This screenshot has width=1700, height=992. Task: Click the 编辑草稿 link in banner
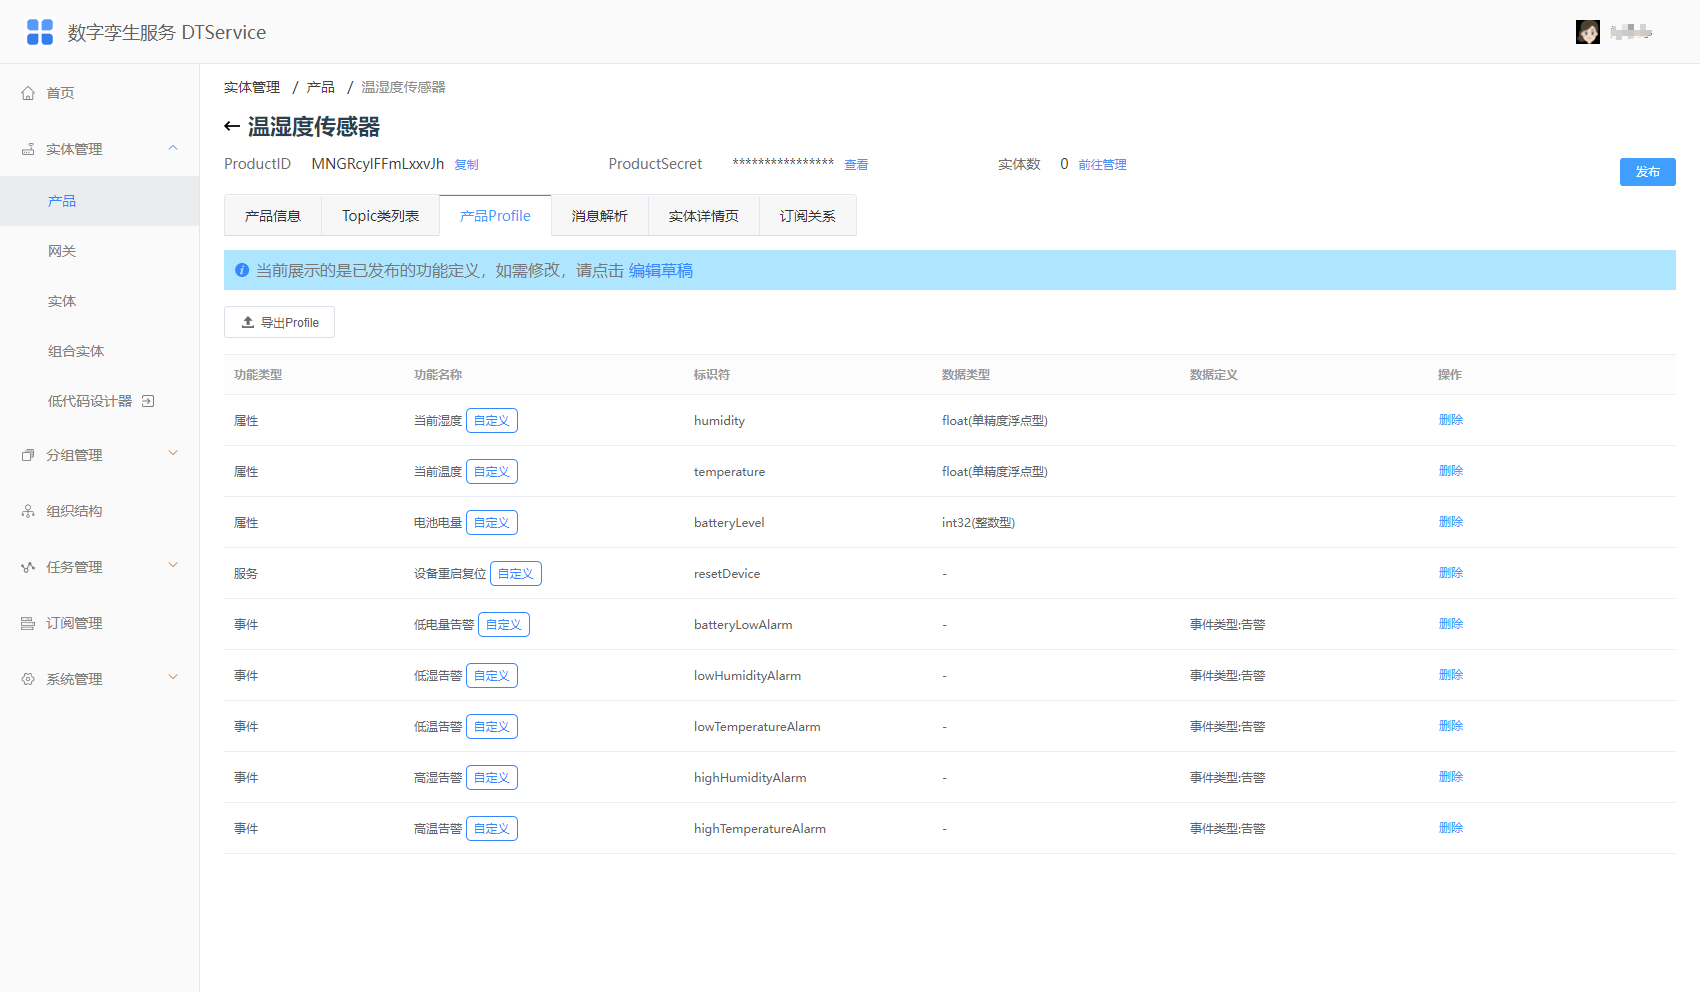[661, 270]
